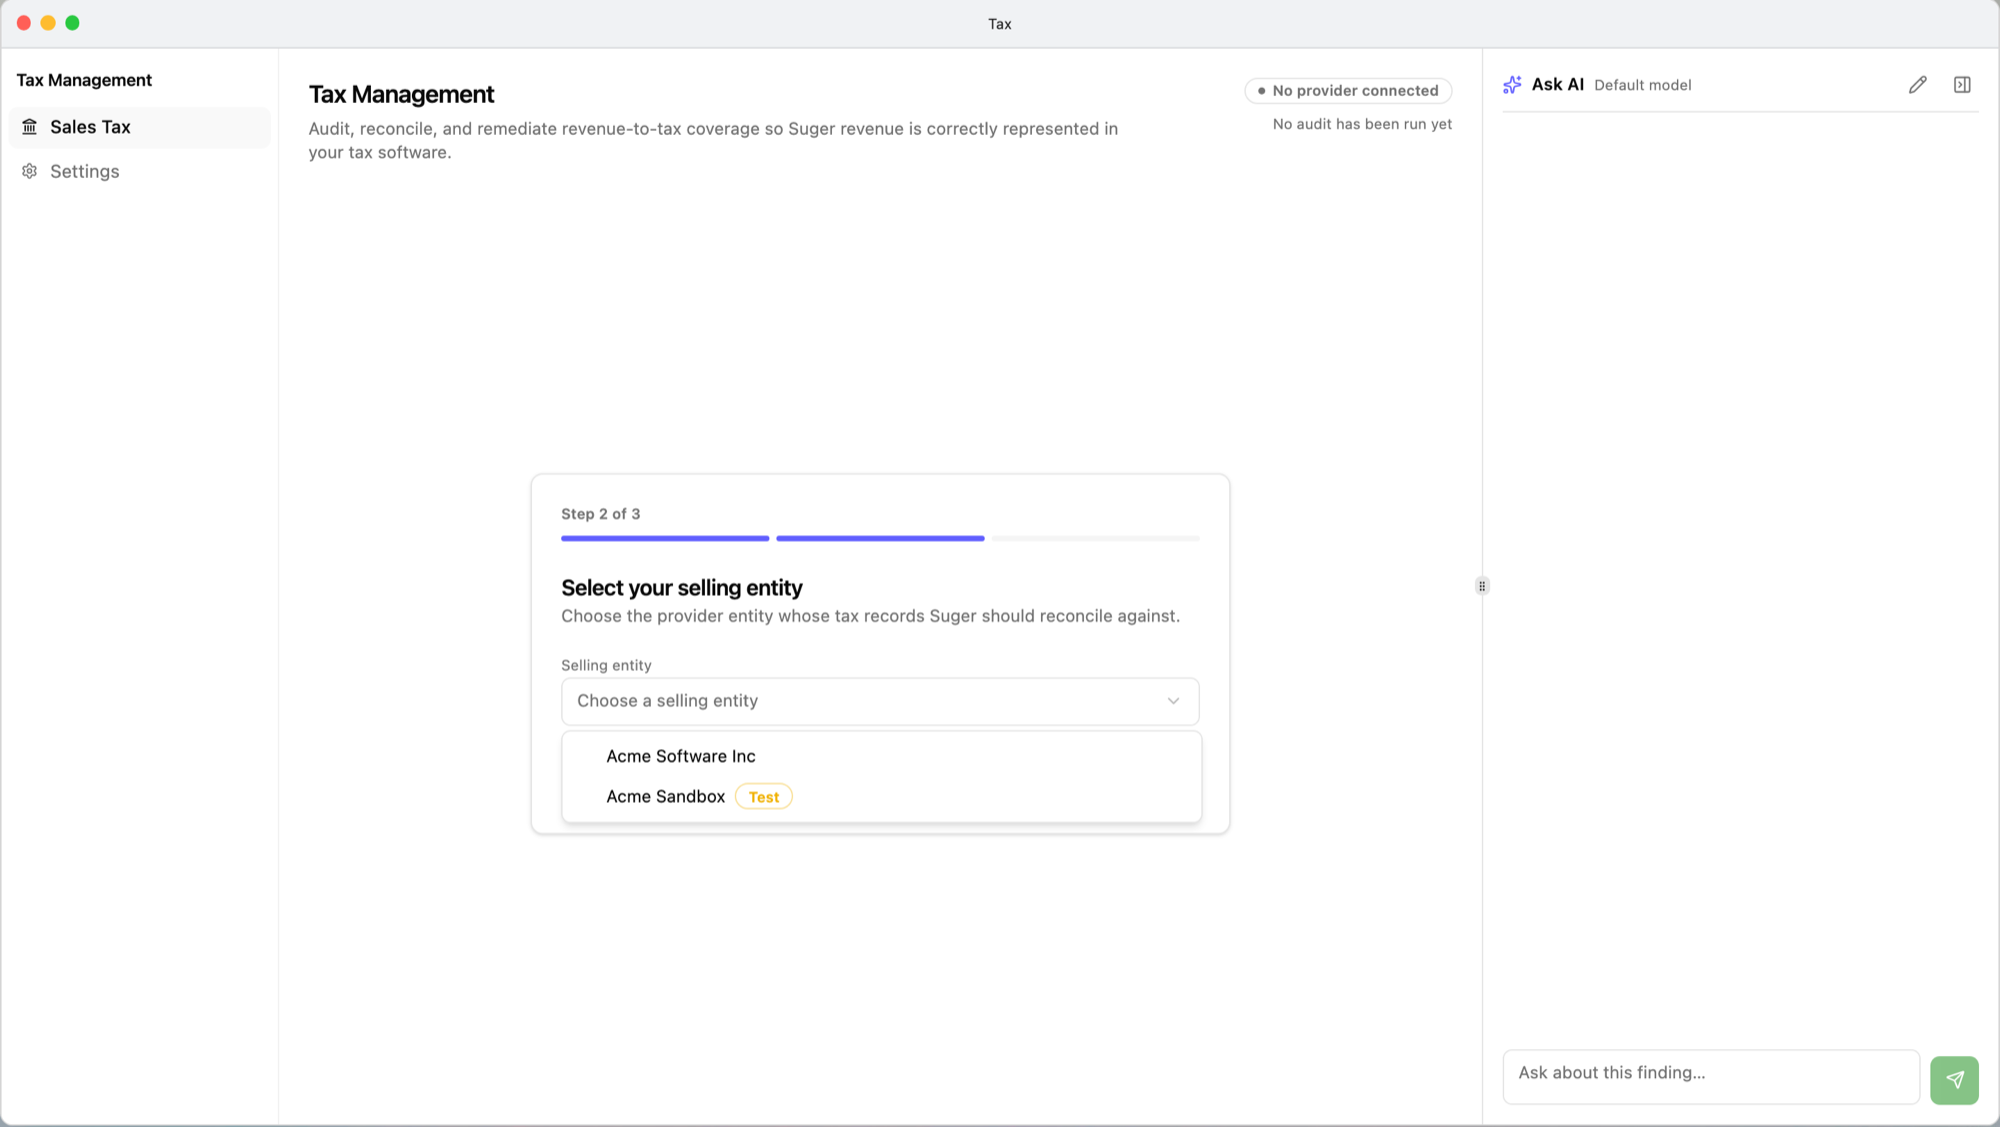Click the chevron in Selling entity field

coord(1173,701)
